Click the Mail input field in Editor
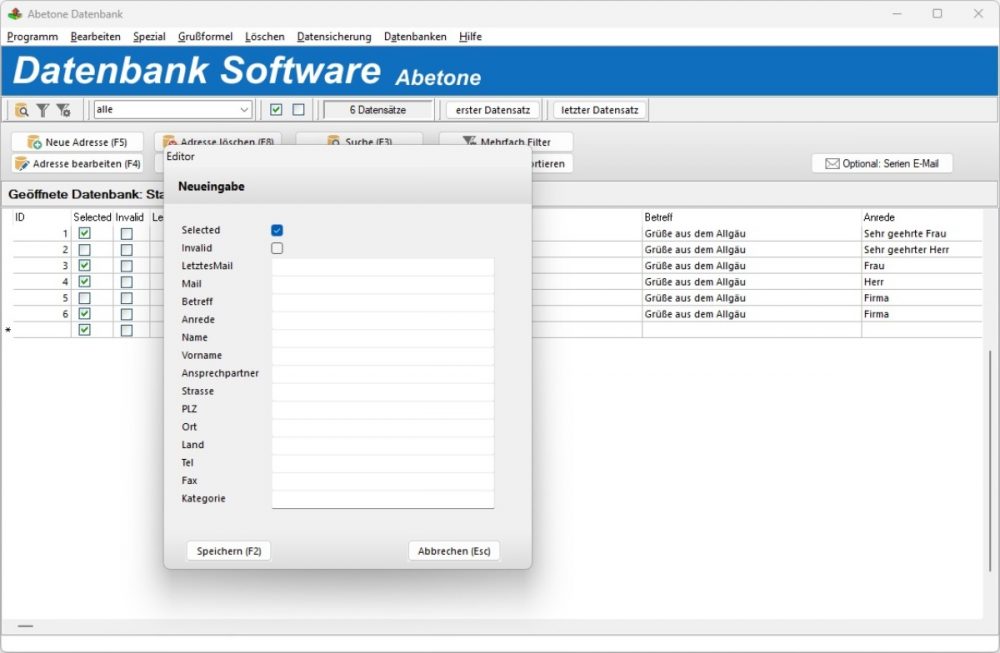Image resolution: width=1000 pixels, height=653 pixels. tap(383, 284)
